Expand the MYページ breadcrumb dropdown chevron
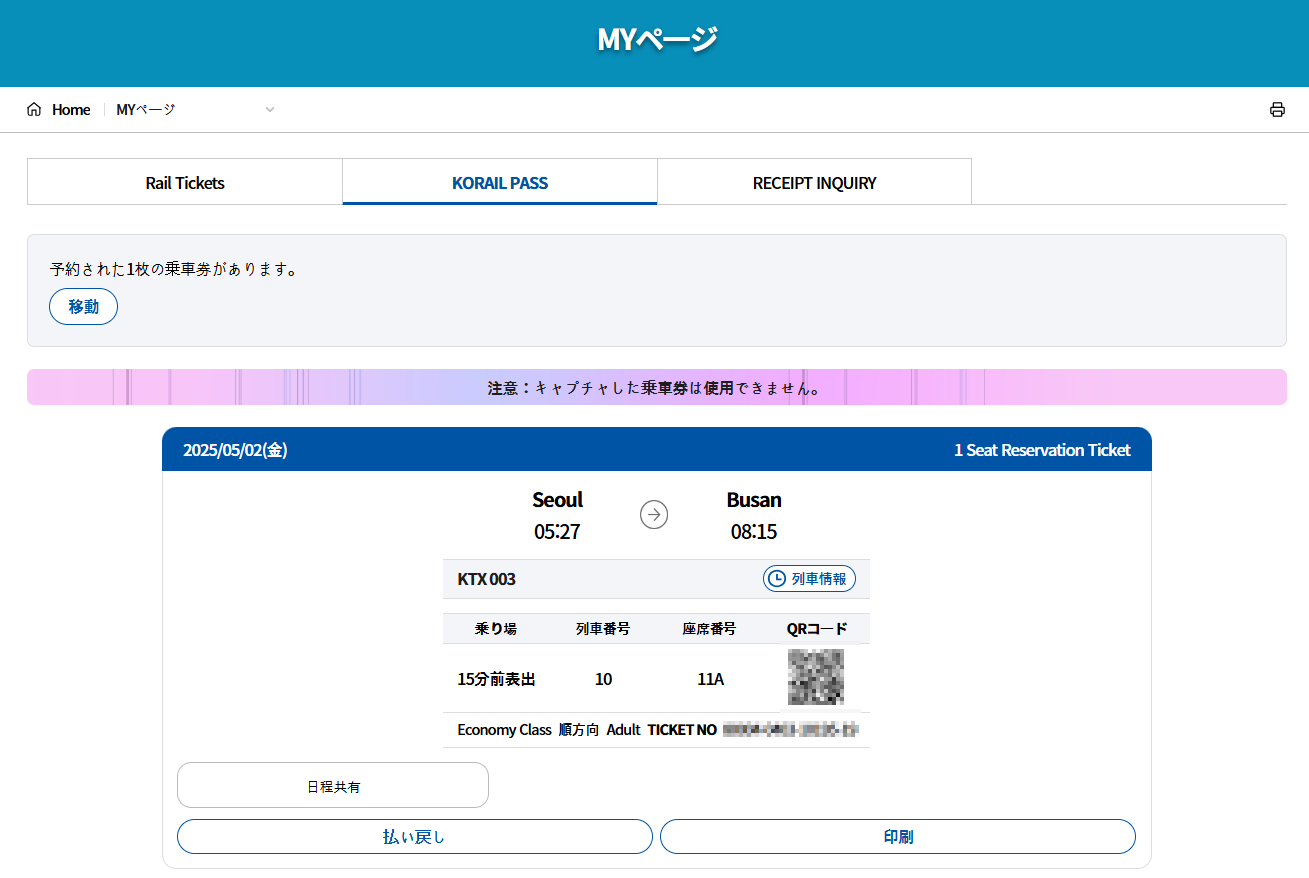The image size is (1309, 878). (x=269, y=110)
